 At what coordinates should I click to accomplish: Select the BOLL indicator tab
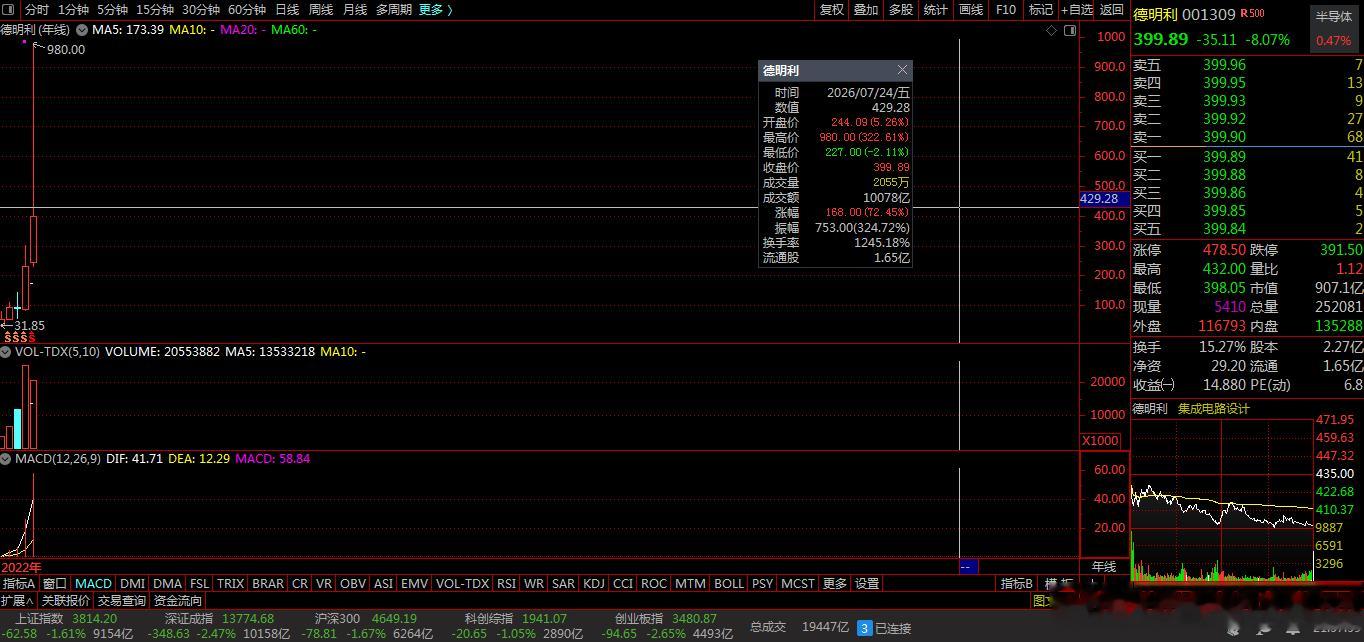(x=729, y=584)
